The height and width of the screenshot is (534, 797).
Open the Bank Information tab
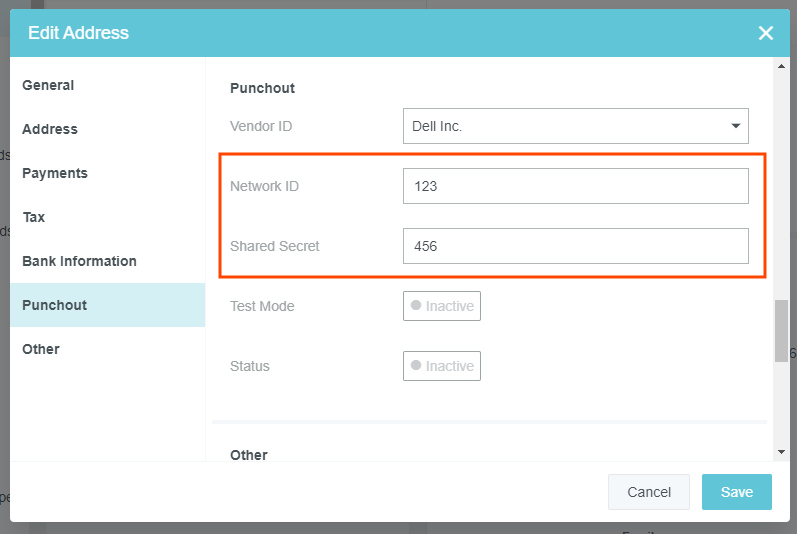click(x=79, y=261)
